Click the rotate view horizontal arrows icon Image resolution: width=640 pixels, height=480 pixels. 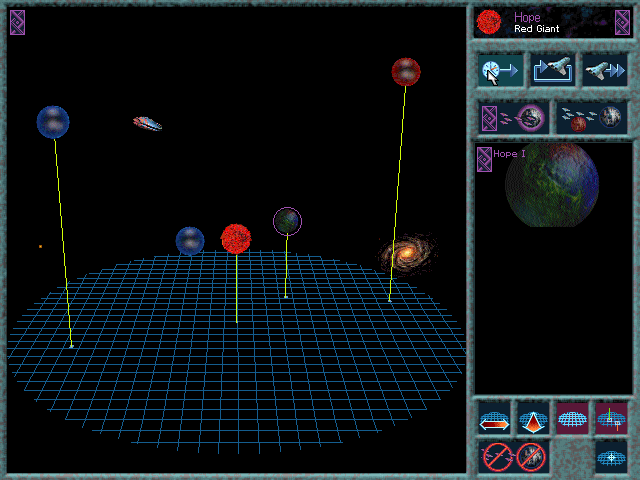494,418
